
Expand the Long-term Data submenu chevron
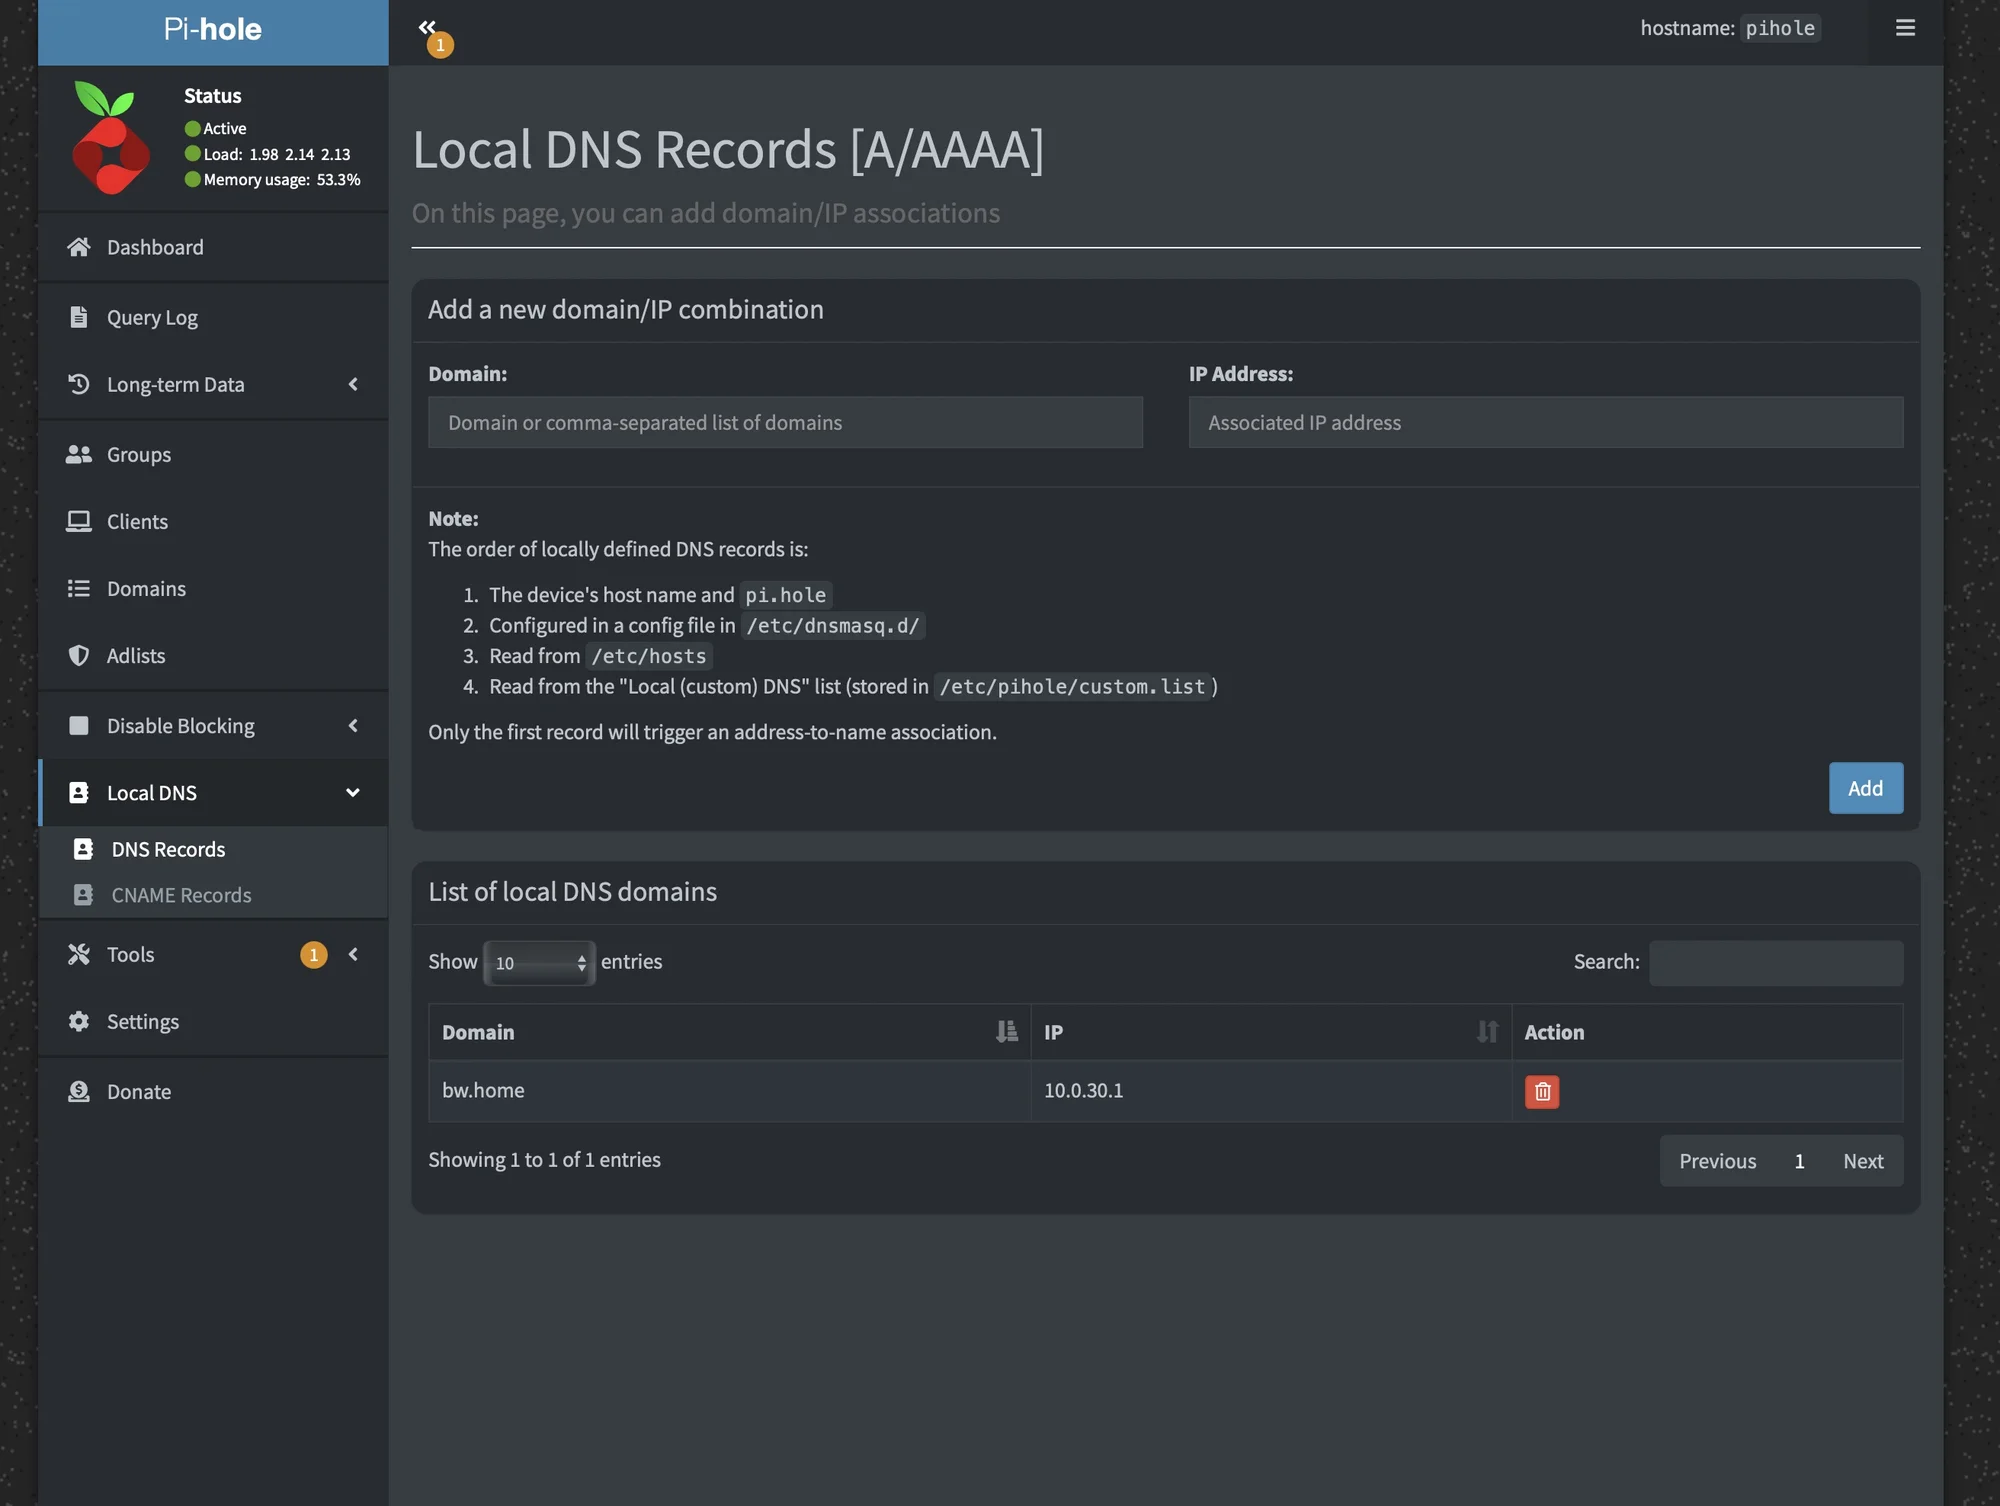click(x=353, y=384)
